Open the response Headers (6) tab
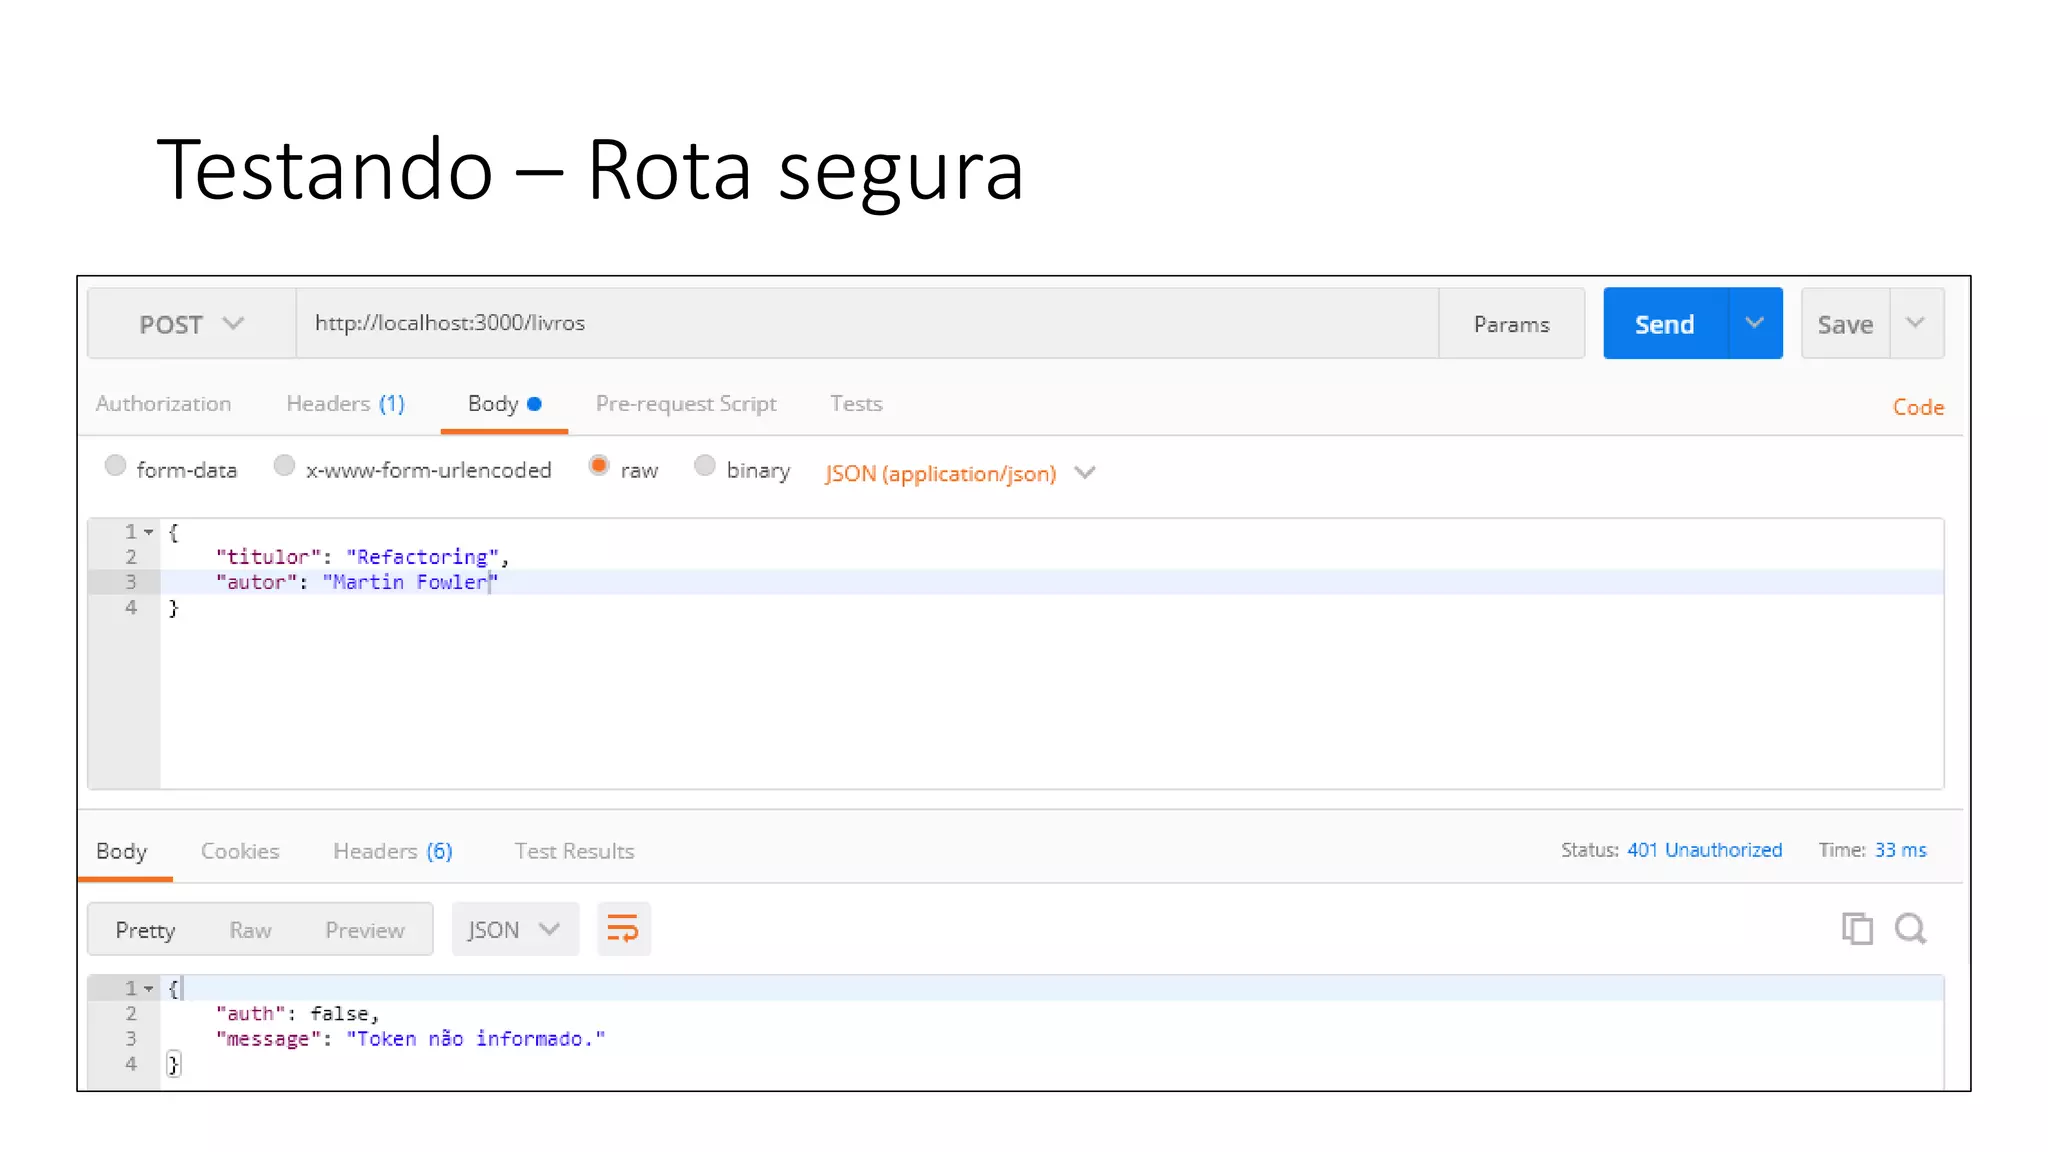Image resolution: width=2048 pixels, height=1152 pixels. [x=393, y=851]
